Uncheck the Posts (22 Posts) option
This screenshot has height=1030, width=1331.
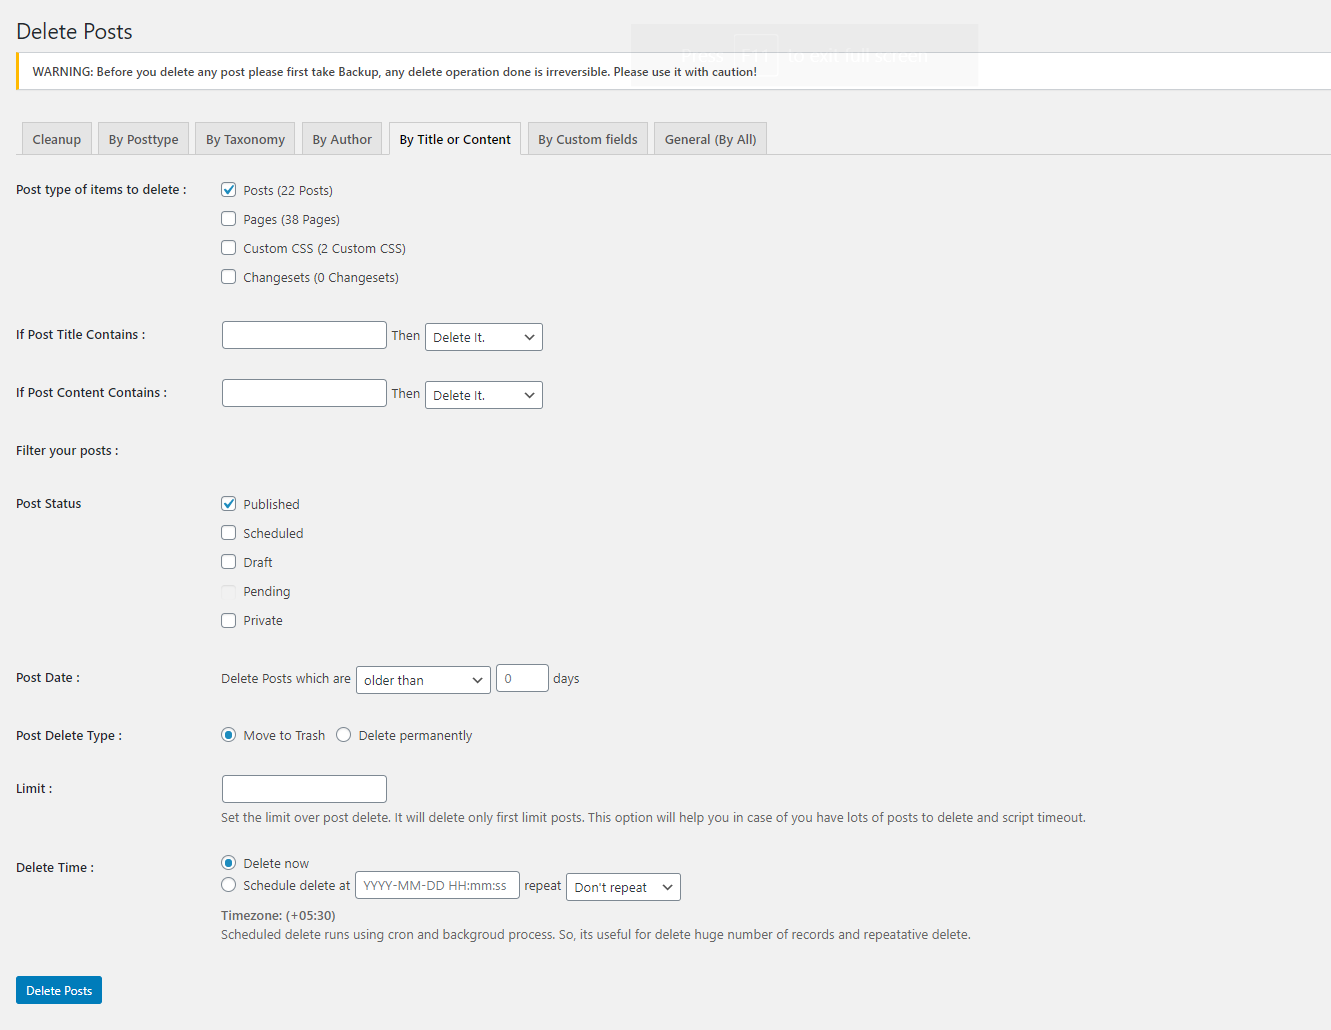pyautogui.click(x=228, y=189)
